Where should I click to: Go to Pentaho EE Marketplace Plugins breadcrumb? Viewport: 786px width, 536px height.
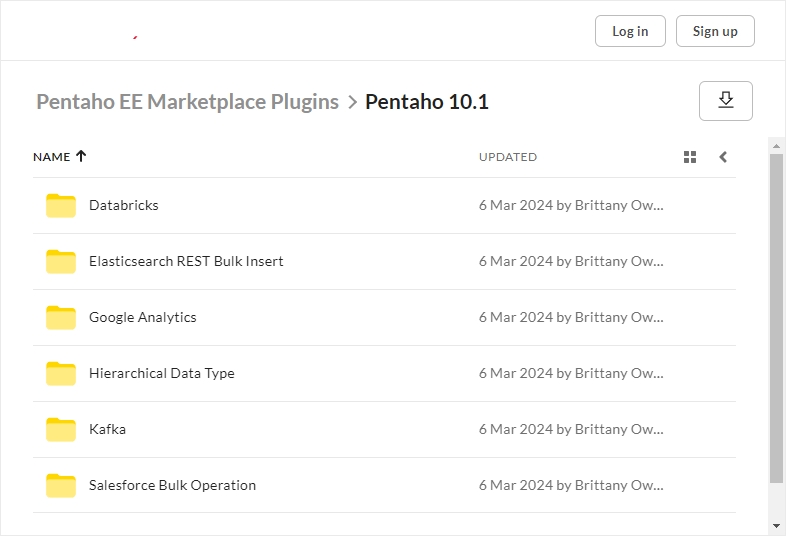187,102
